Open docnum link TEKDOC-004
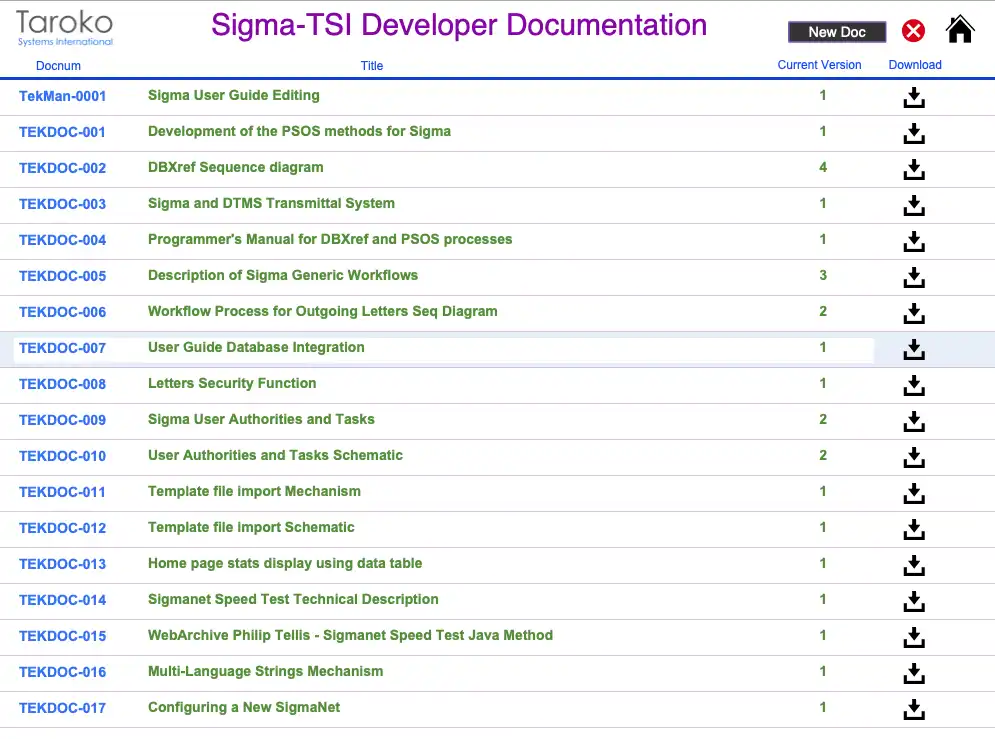This screenshot has width=995, height=739. (x=62, y=240)
